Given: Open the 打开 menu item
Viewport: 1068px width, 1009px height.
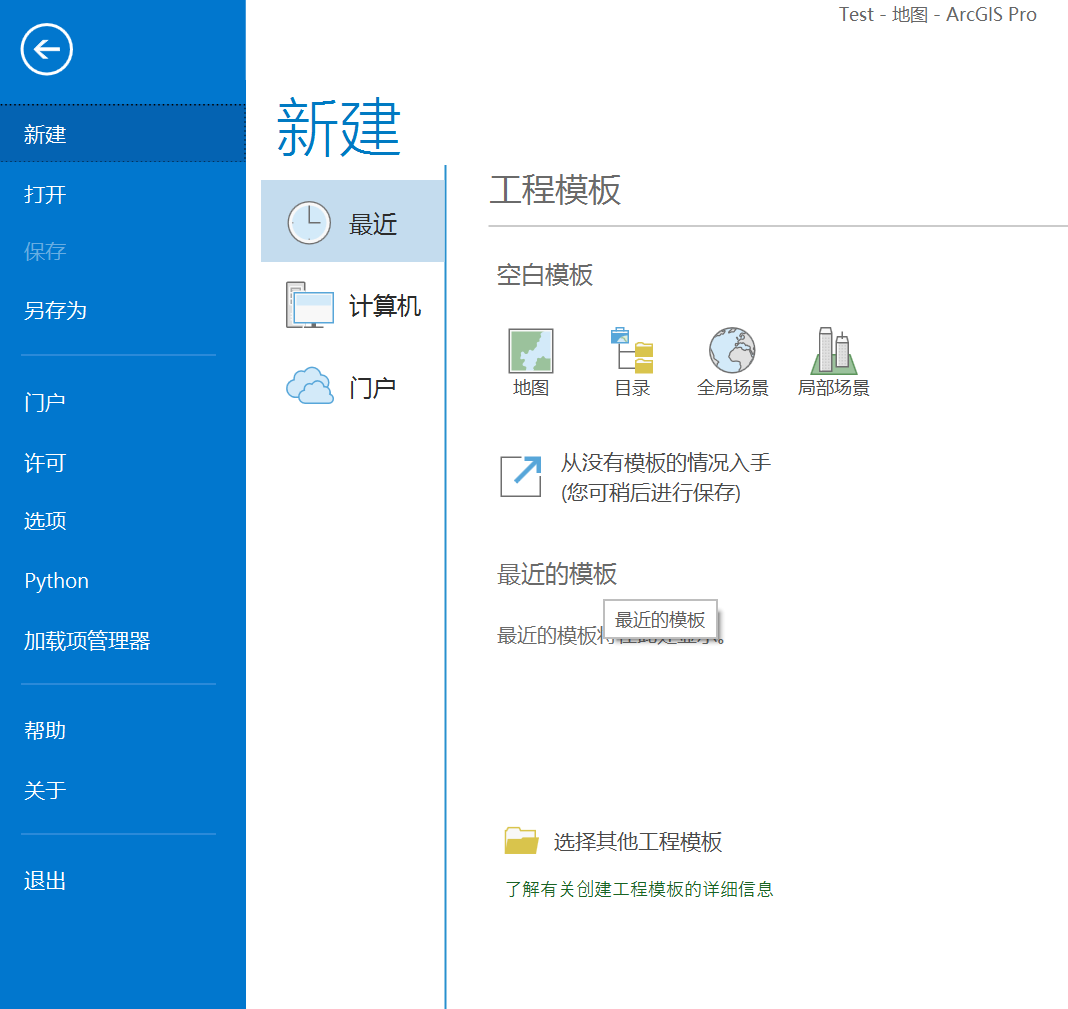Looking at the screenshot, I should tap(45, 194).
